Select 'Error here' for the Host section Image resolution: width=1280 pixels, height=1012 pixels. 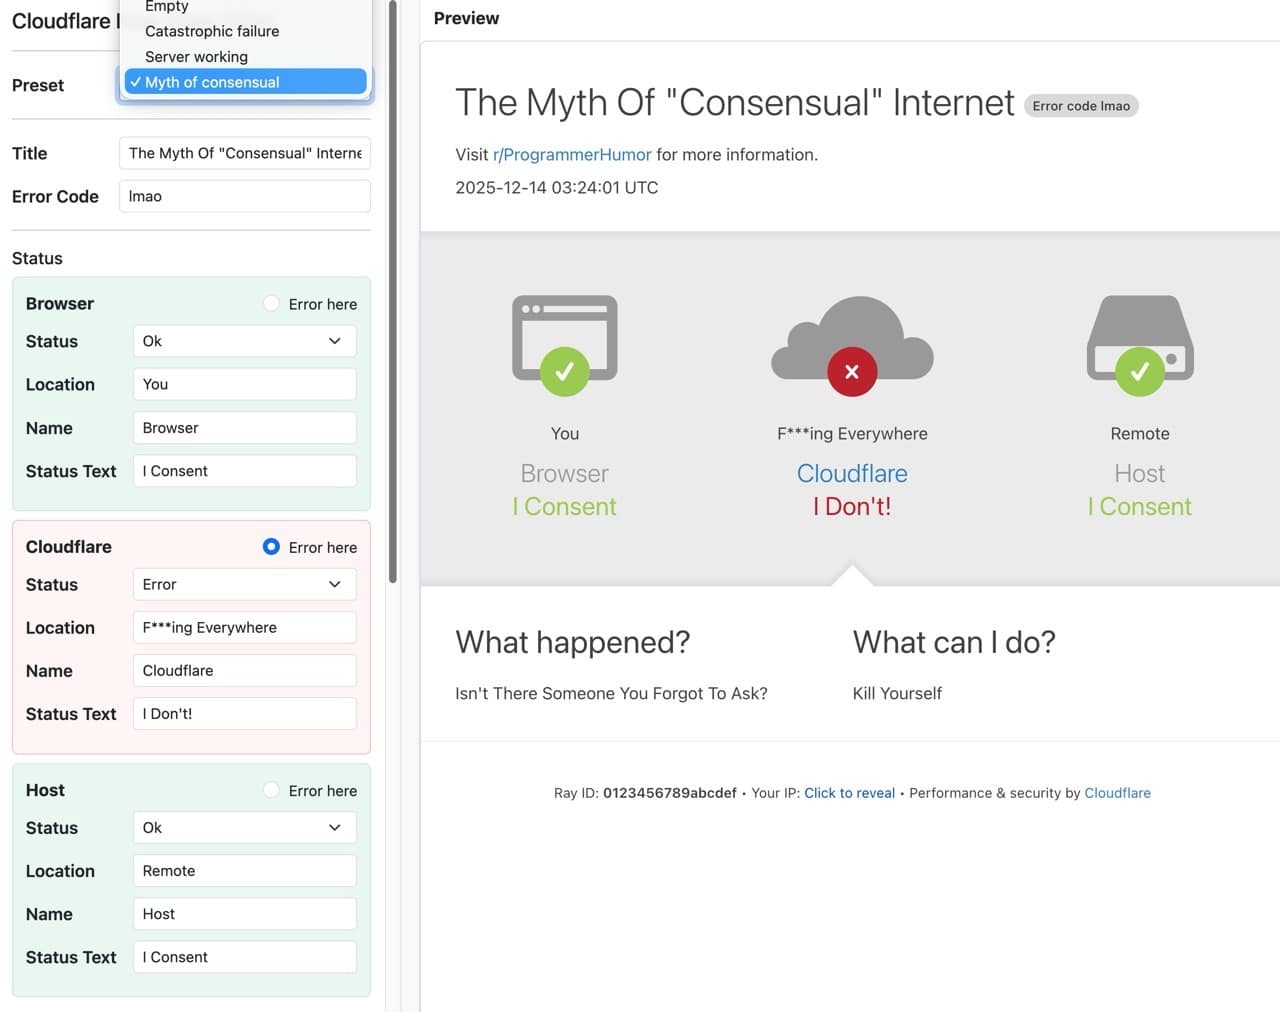point(270,790)
